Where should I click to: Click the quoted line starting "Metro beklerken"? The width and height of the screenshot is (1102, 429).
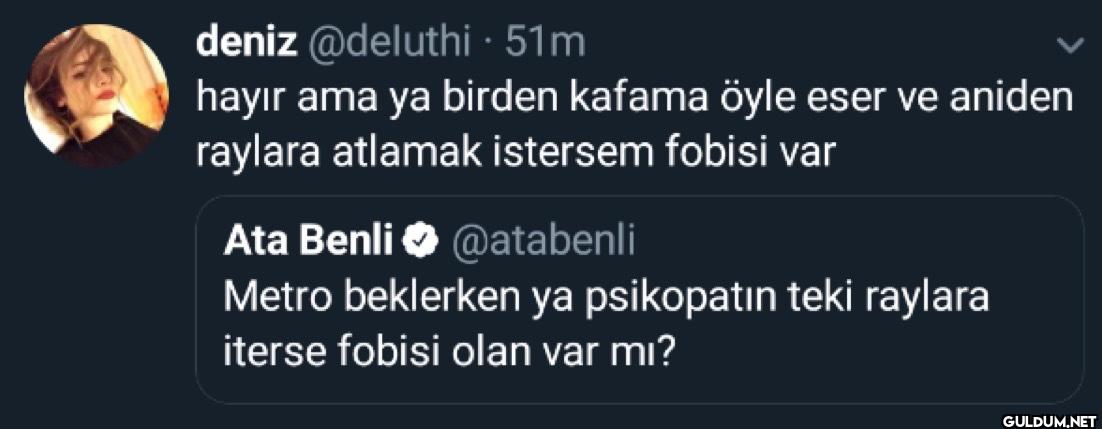click(x=607, y=297)
